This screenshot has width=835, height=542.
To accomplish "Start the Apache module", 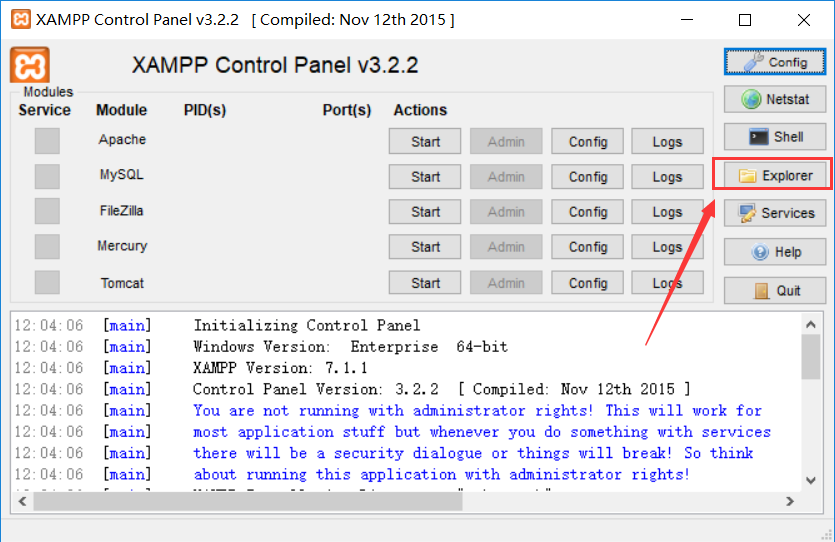I will click(x=425, y=141).
